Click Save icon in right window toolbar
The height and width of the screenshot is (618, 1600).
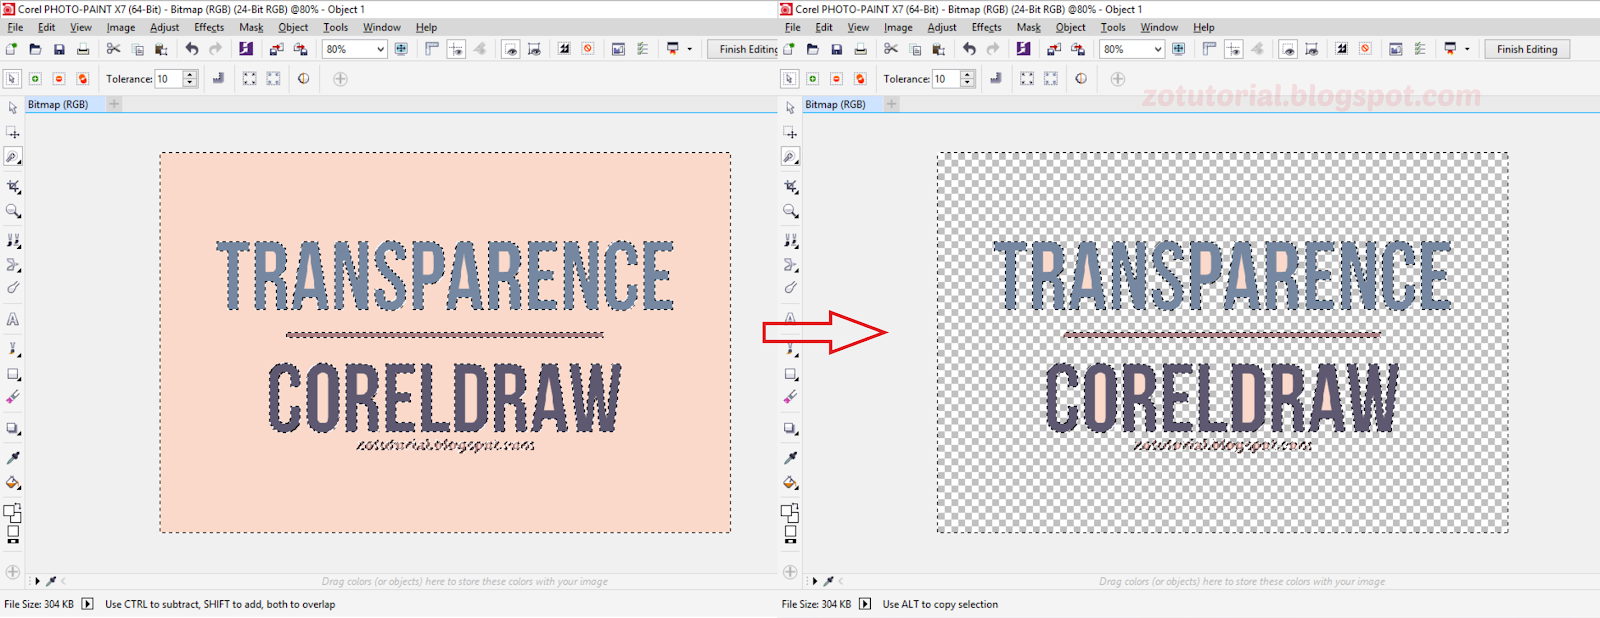click(x=837, y=49)
